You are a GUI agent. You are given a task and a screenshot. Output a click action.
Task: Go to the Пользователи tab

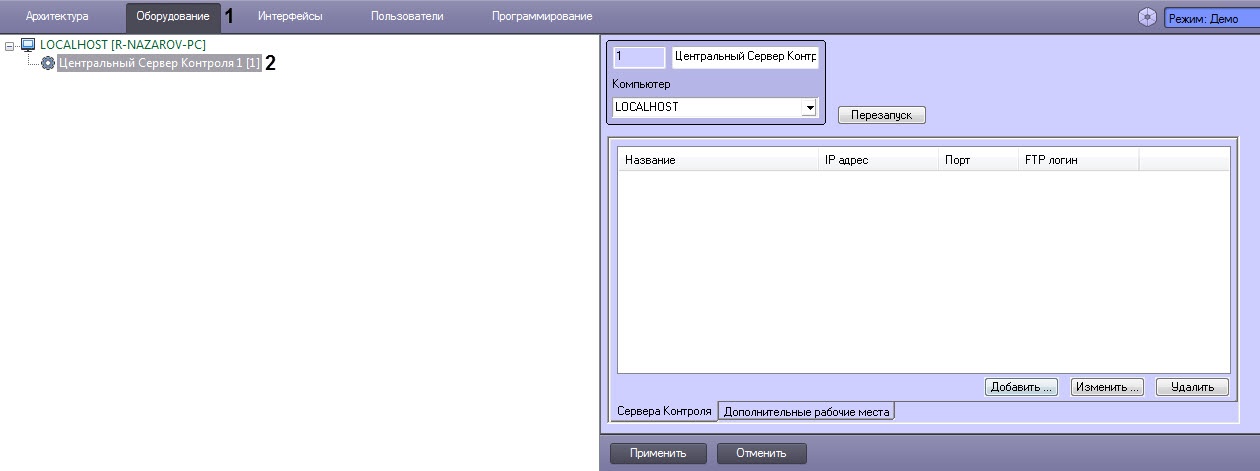click(x=407, y=17)
